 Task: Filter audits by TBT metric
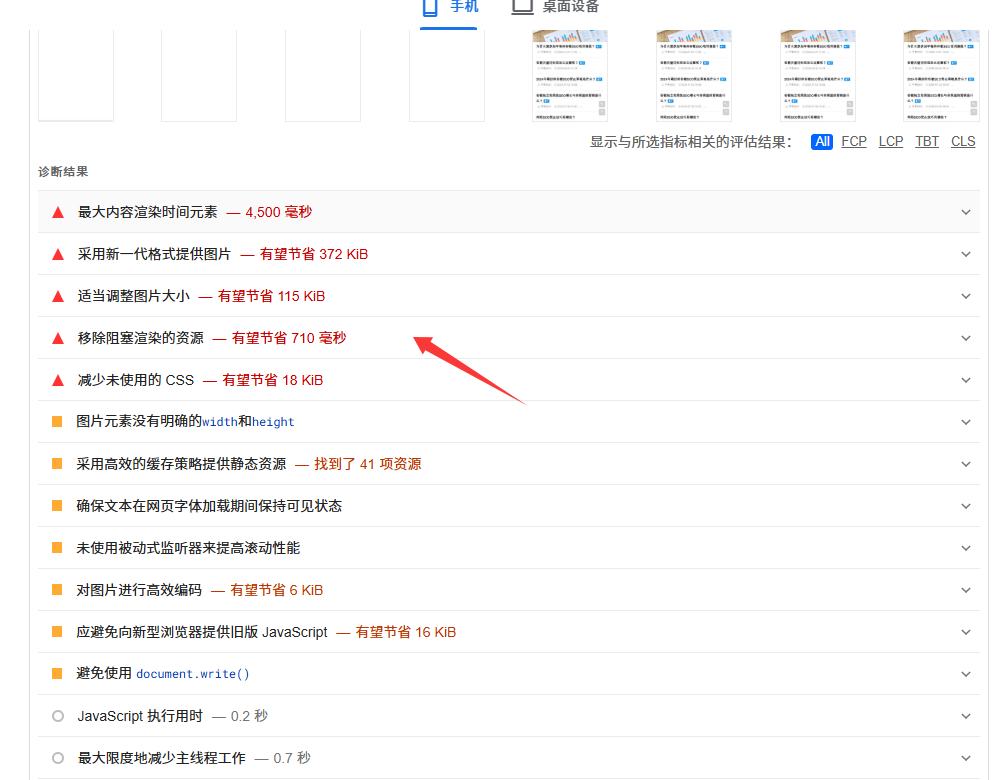click(927, 142)
